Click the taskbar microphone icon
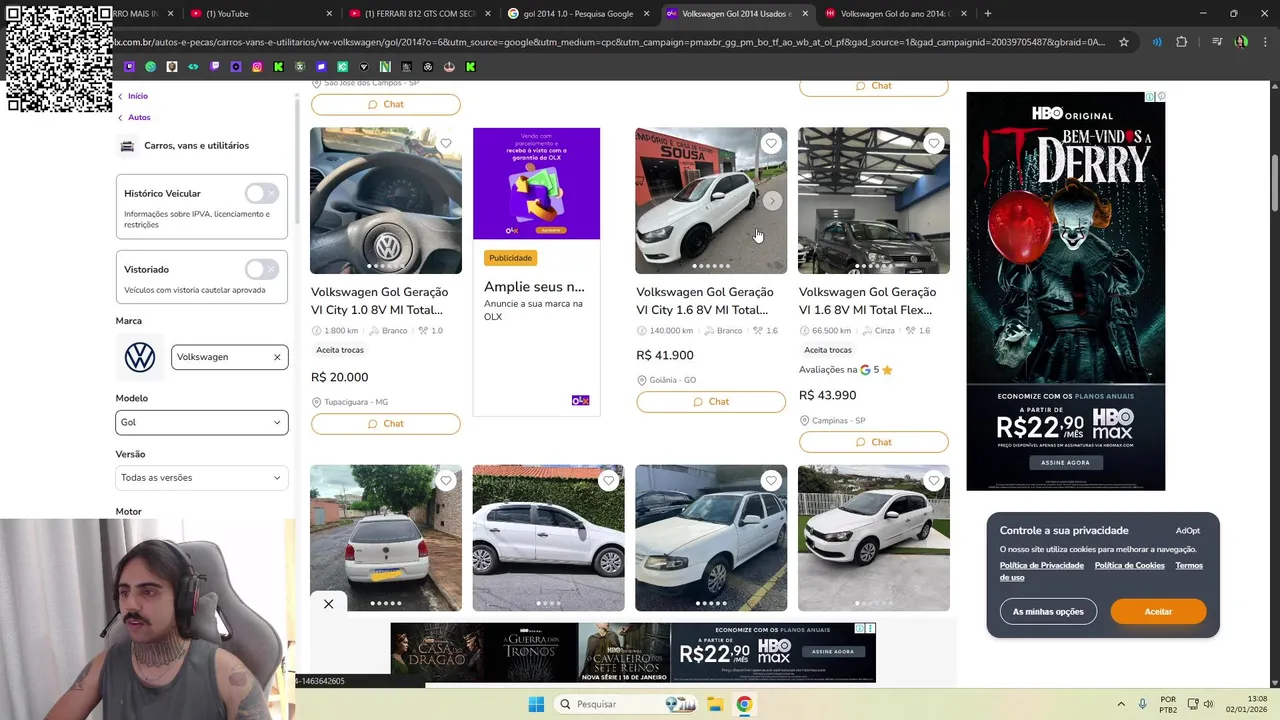 [x=1142, y=704]
